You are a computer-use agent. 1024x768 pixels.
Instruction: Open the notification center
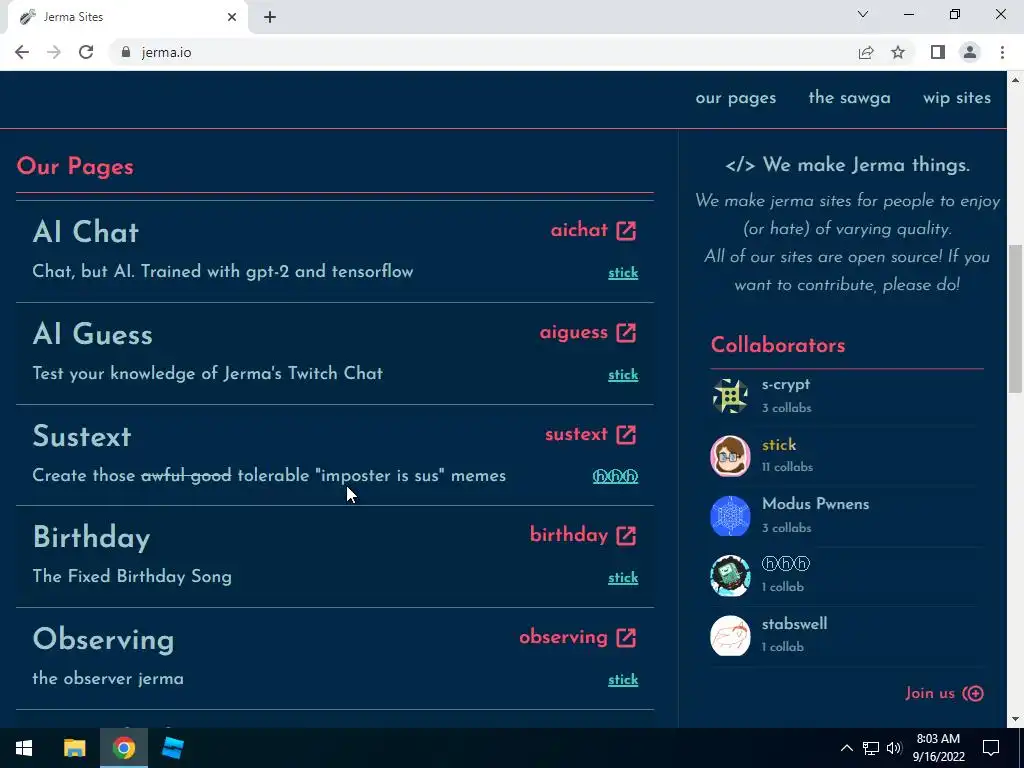tap(991, 748)
